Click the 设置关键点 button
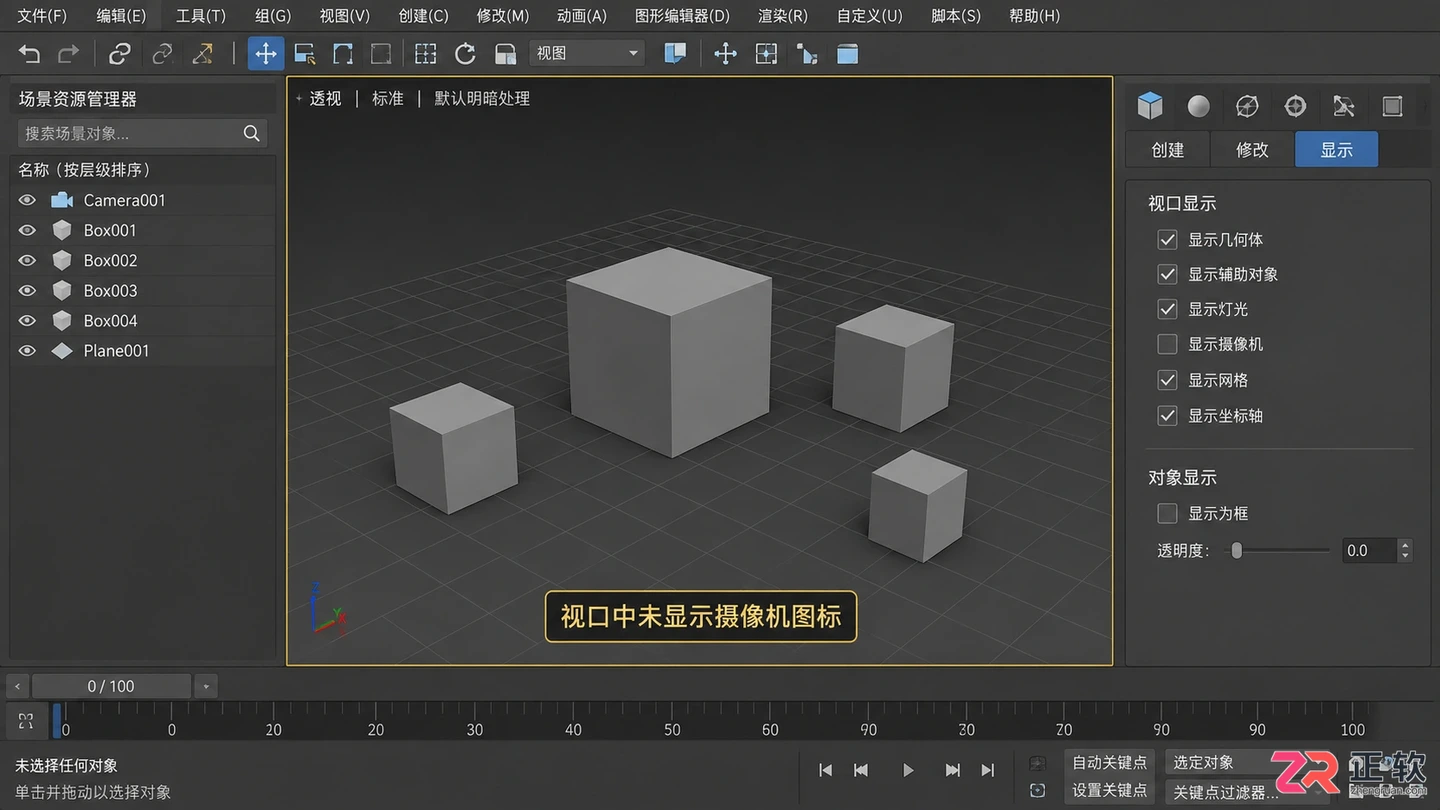The width and height of the screenshot is (1440, 810). tap(1109, 791)
